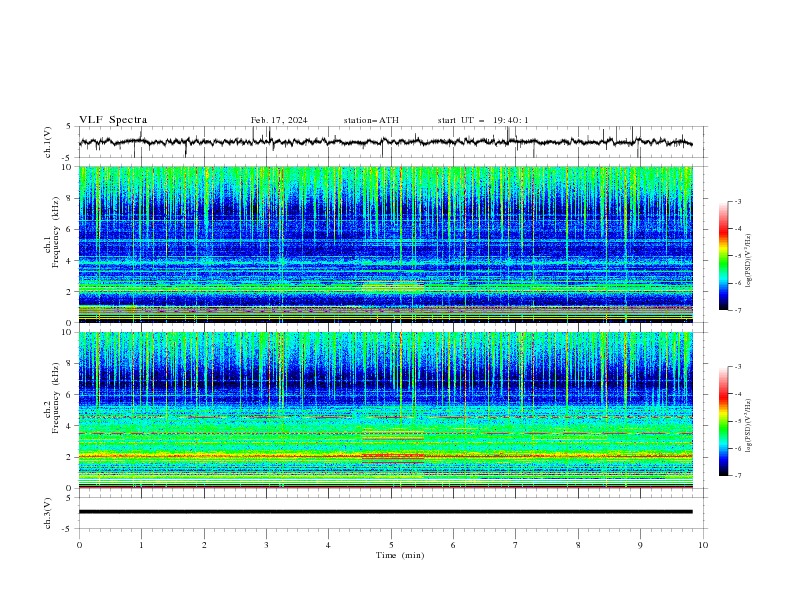Click the upper color scale bar next to ch.1
Viewport: 792px width, 612px height.
click(x=723, y=256)
